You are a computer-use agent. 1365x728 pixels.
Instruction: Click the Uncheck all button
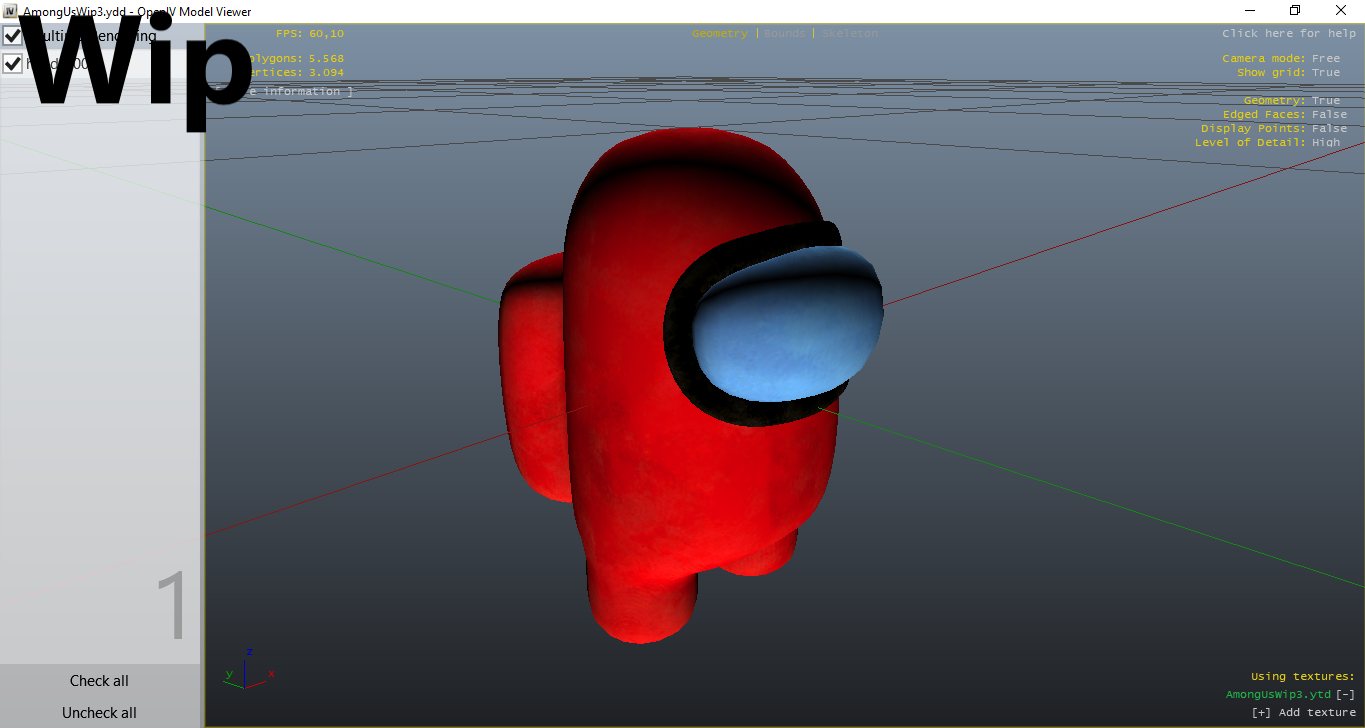99,713
